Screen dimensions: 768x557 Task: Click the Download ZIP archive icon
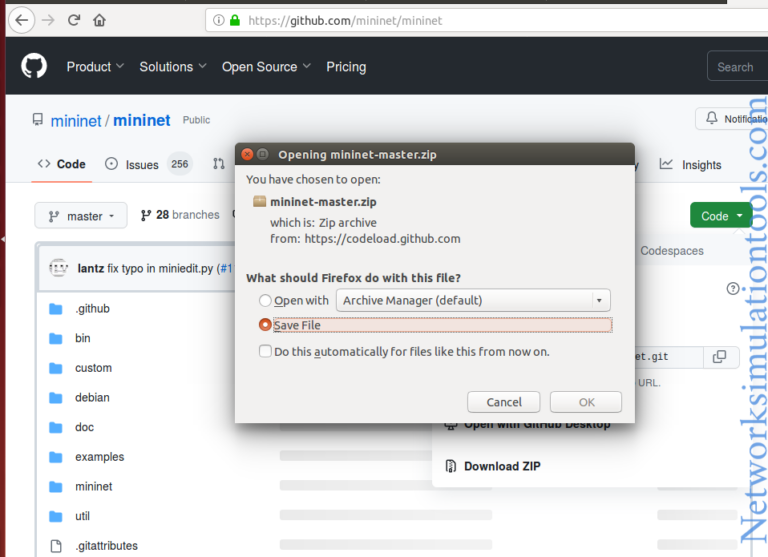tap(450, 466)
